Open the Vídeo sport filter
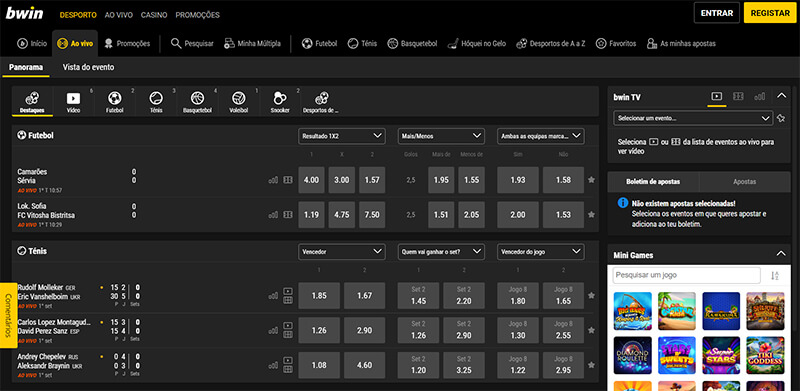 pyautogui.click(x=73, y=102)
